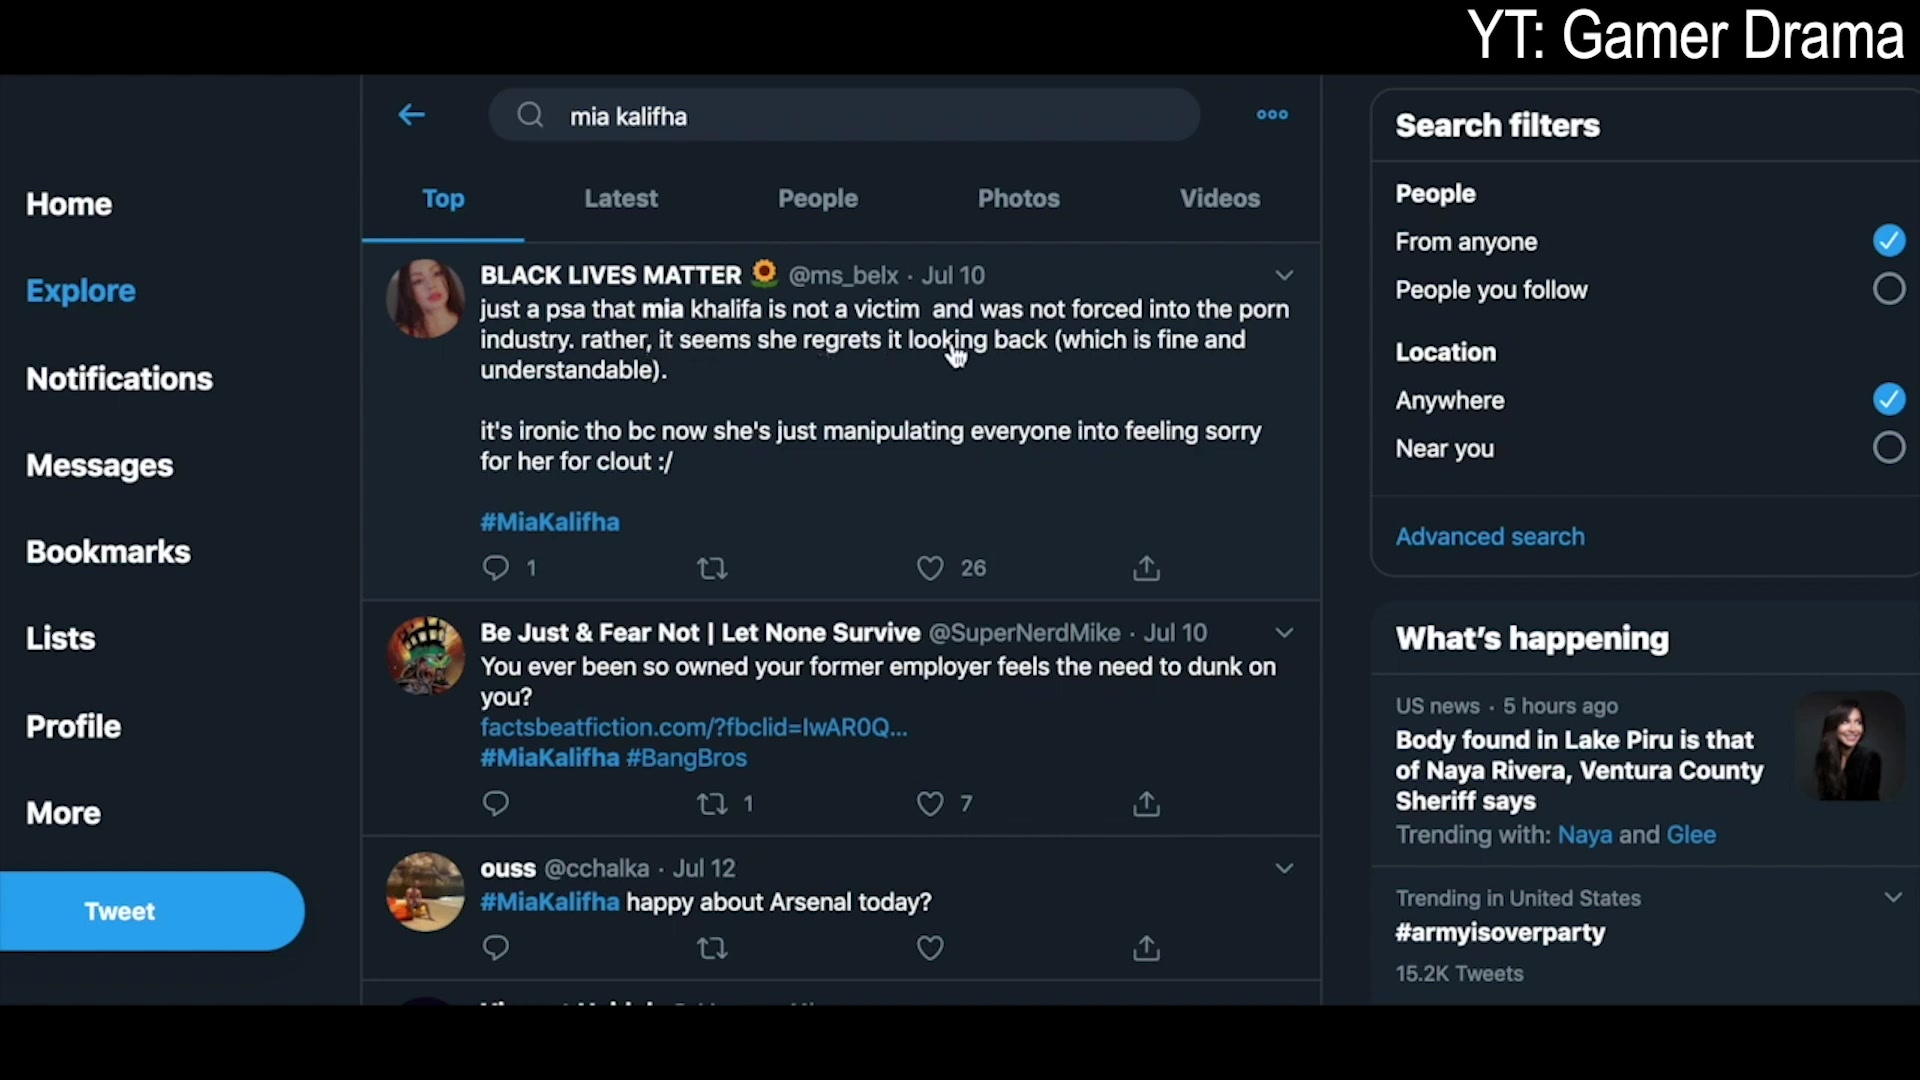Select the 'From anyone' radio option
Viewport: 1920px width, 1080px height.
1888,240
